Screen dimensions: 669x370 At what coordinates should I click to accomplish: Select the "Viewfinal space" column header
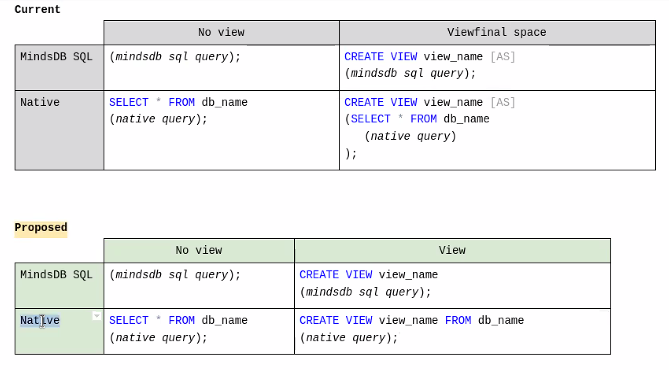[497, 32]
